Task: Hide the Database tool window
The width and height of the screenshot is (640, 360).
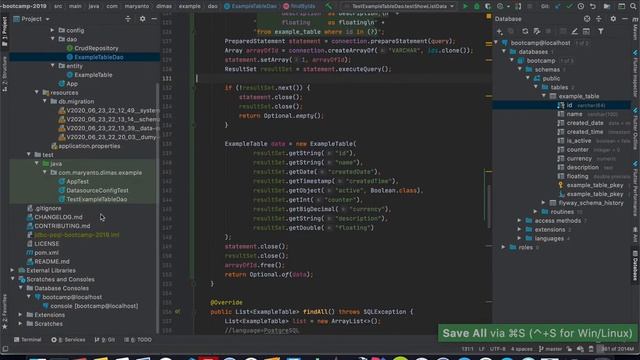Action: (x=625, y=19)
